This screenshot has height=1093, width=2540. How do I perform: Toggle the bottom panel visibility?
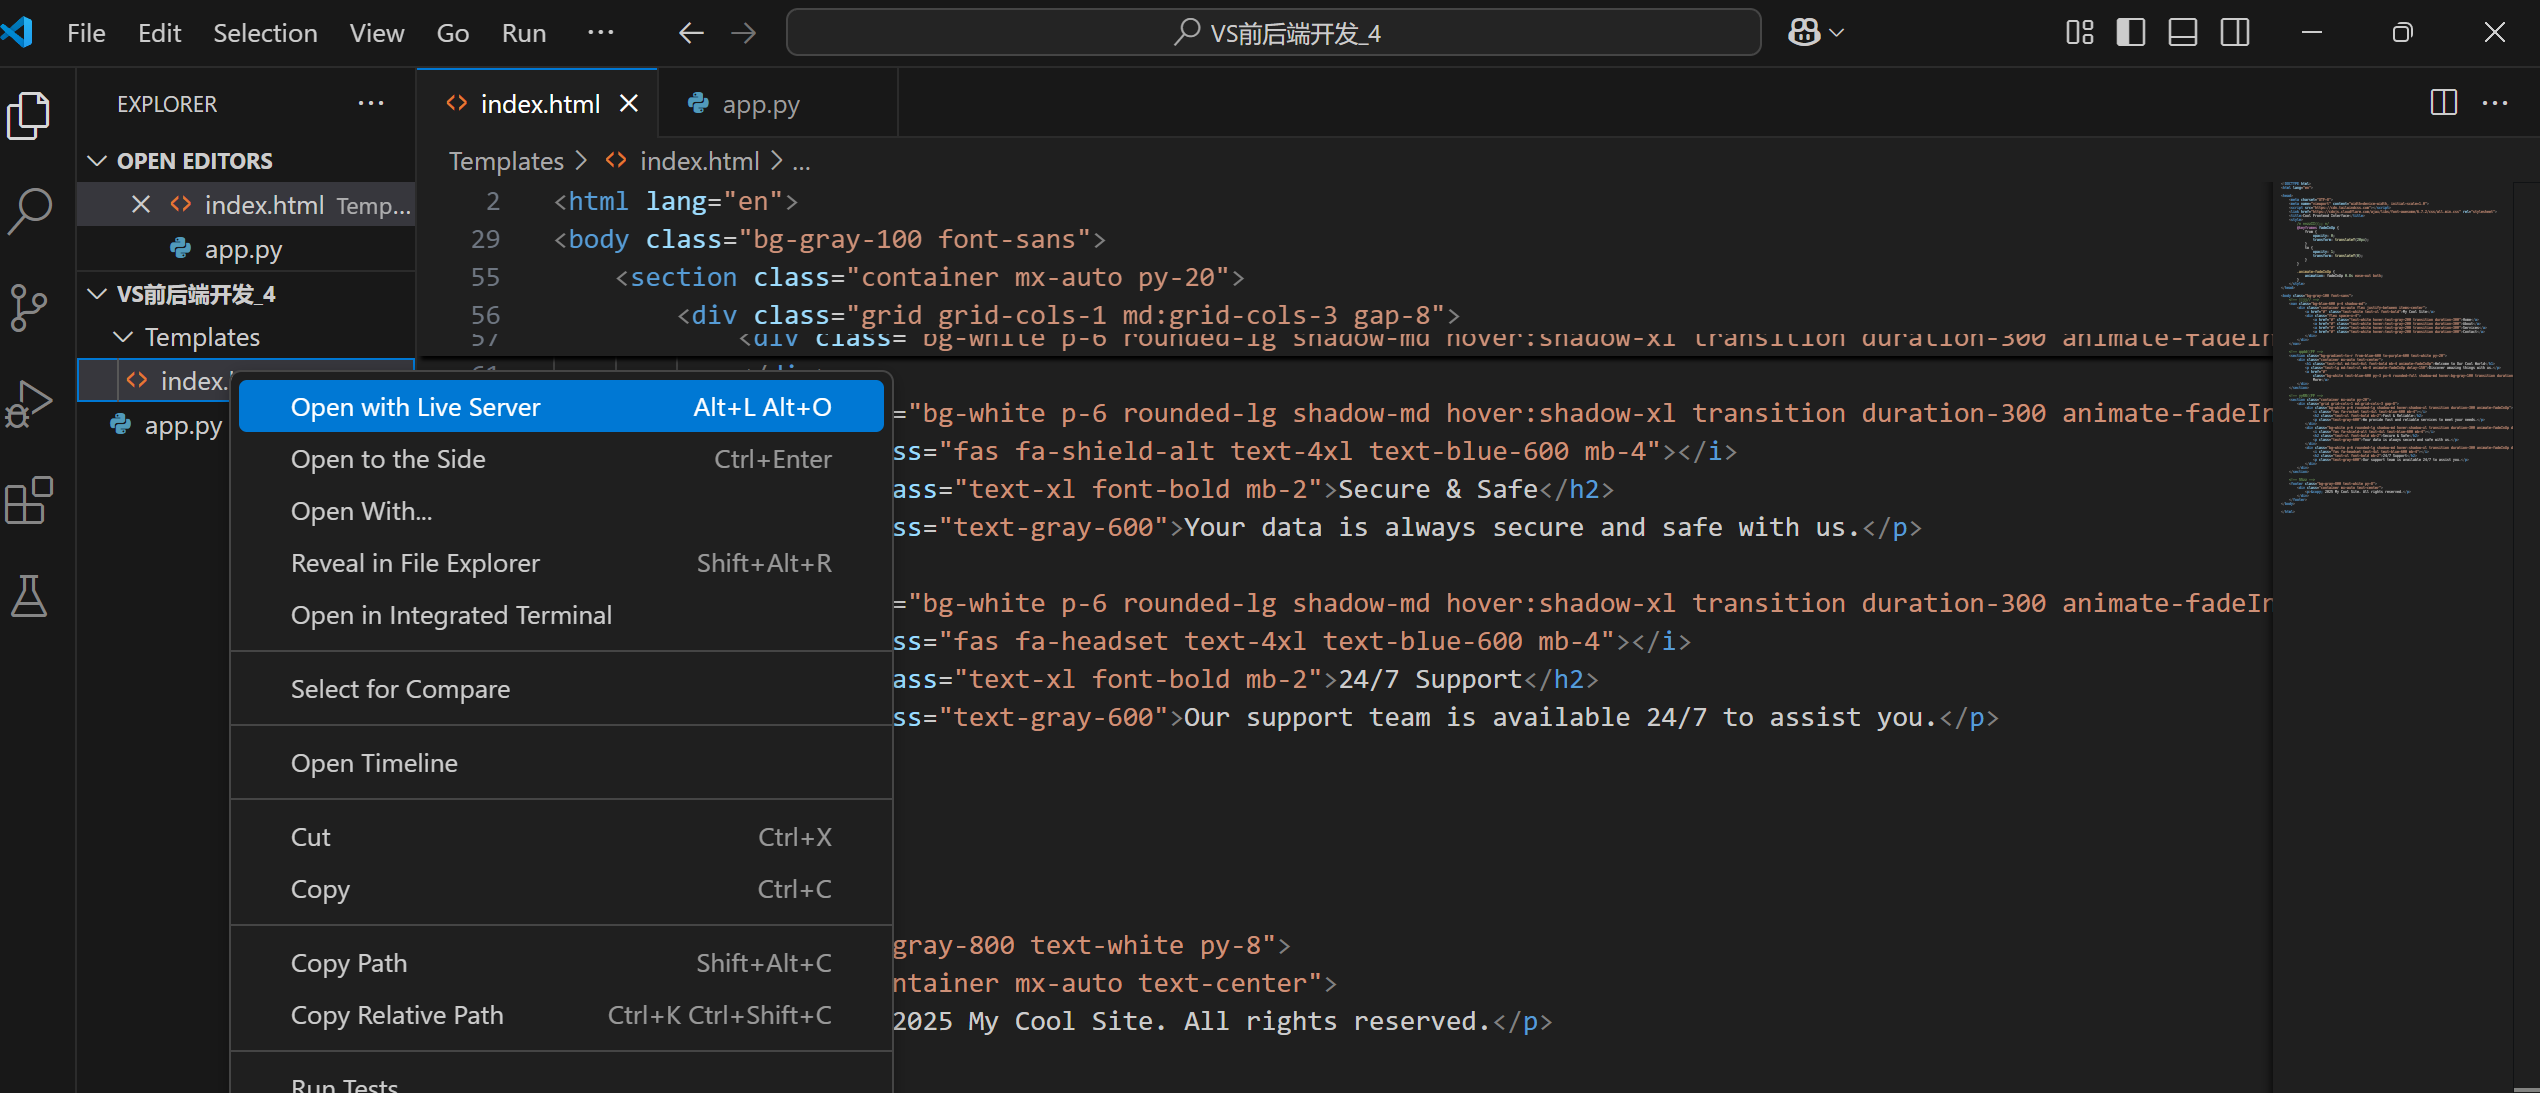(2182, 33)
